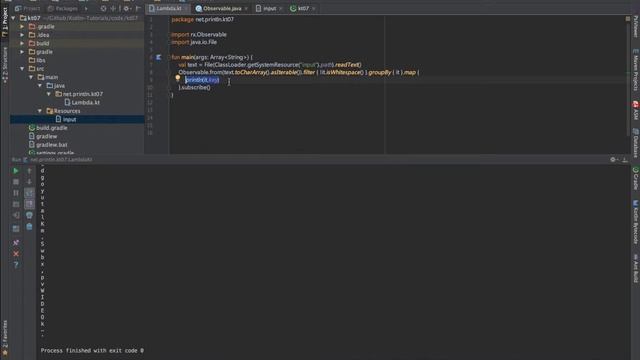This screenshot has width=640, height=360.
Task: Click the lightbulb intention icon in editor
Action: (178, 78)
